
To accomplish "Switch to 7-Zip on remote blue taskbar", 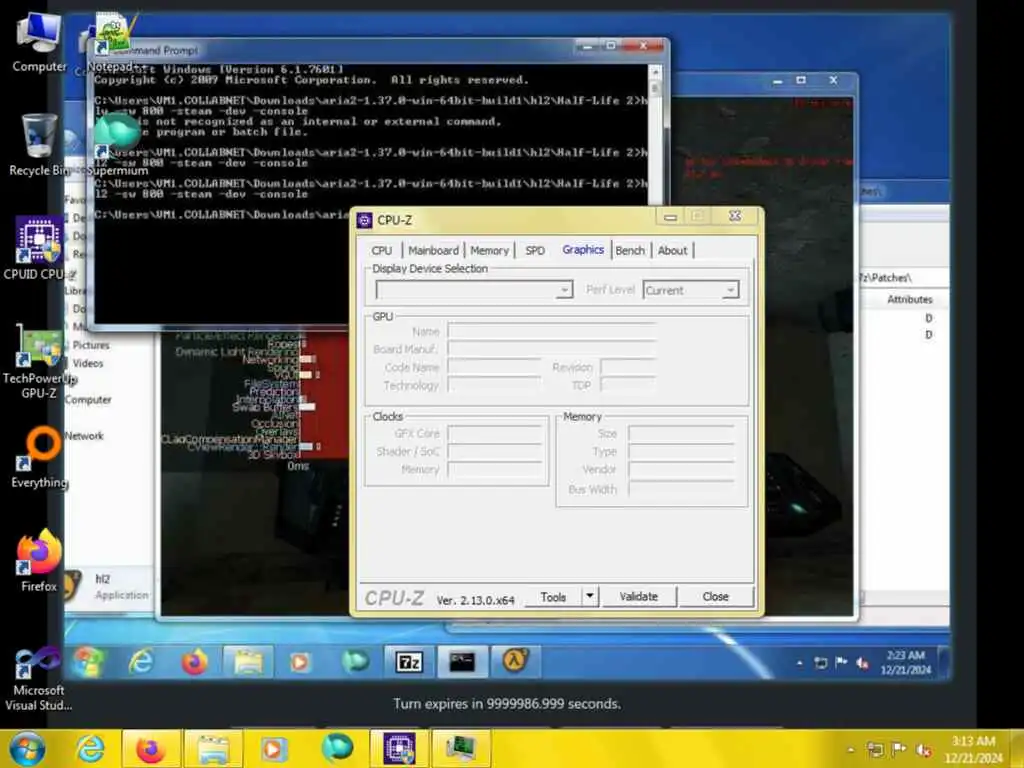I will [x=409, y=662].
